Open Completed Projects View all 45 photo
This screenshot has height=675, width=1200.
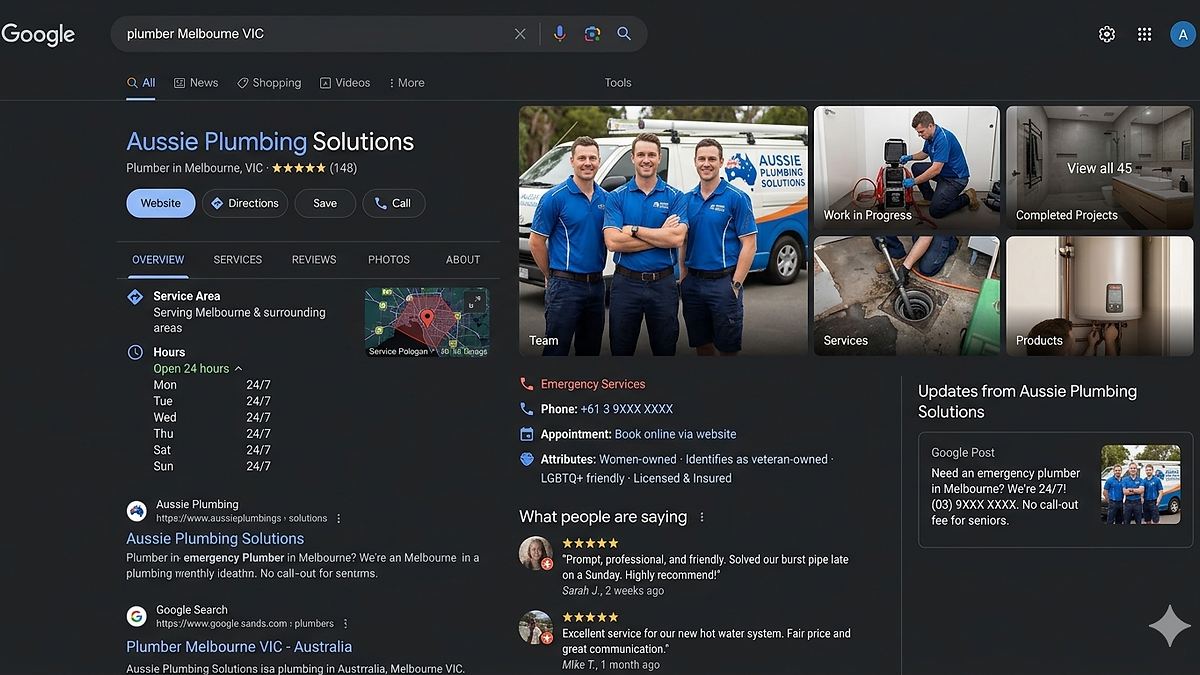coord(1100,168)
